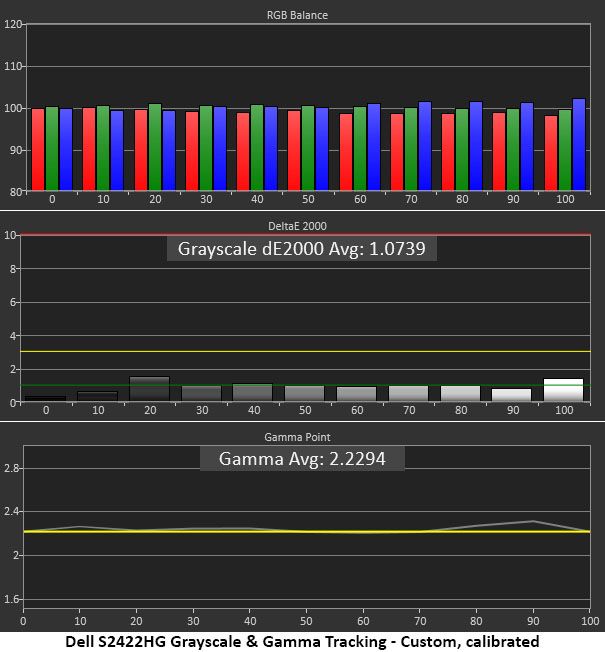Click the "DeltaE 2000" chart title
Image resolution: width=605 pixels, height=652 pixels.
pyautogui.click(x=297, y=226)
